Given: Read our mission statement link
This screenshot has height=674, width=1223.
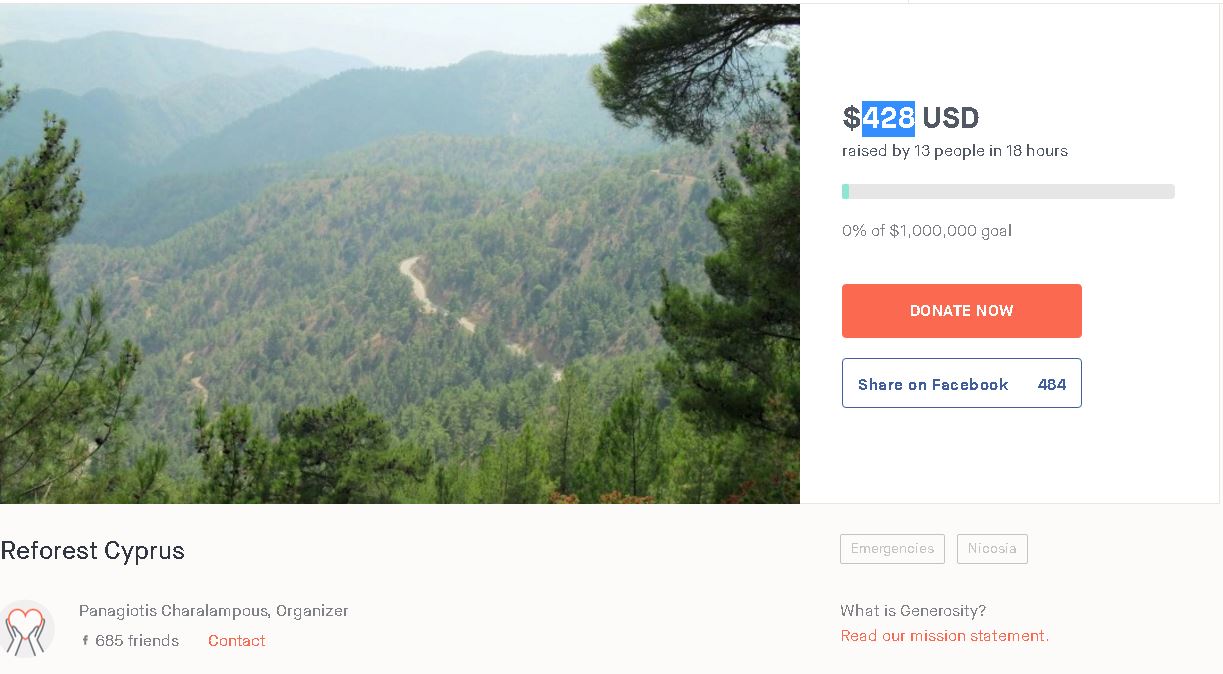Looking at the screenshot, I should coord(945,636).
